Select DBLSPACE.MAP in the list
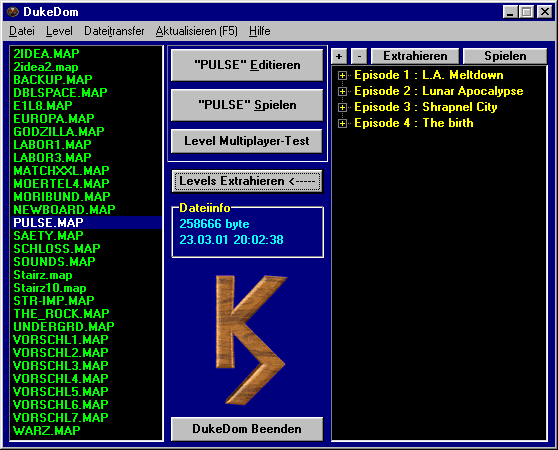This screenshot has height=450, width=558. coord(86,93)
